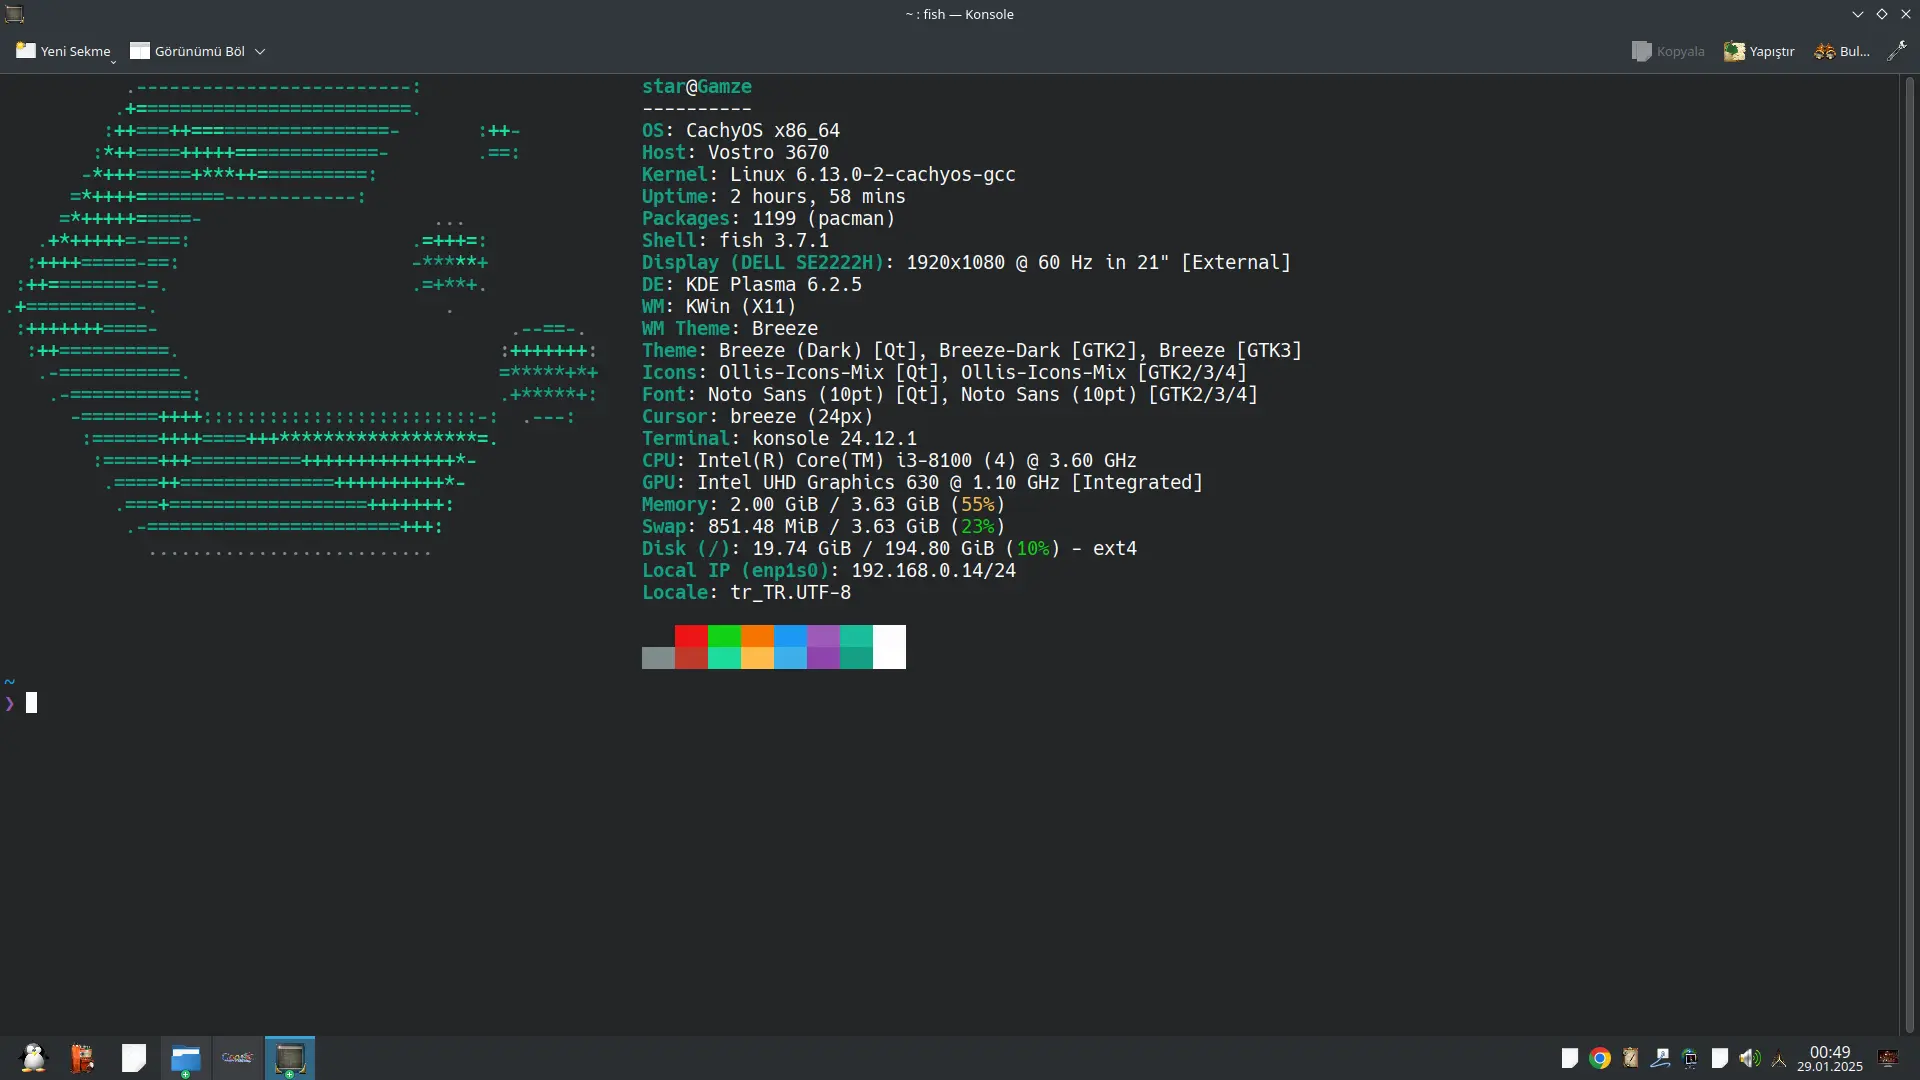The width and height of the screenshot is (1920, 1080).
Task: Click the Local IP 192.168.0.14/24 line
Action: (829, 571)
